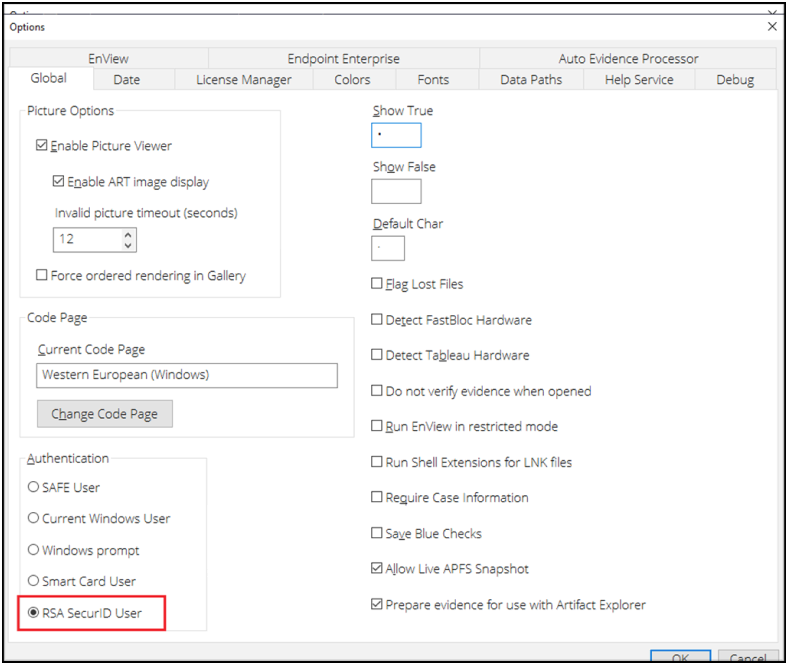Click the Change Code Page button
The width and height of the screenshot is (788, 665).
tap(105, 414)
